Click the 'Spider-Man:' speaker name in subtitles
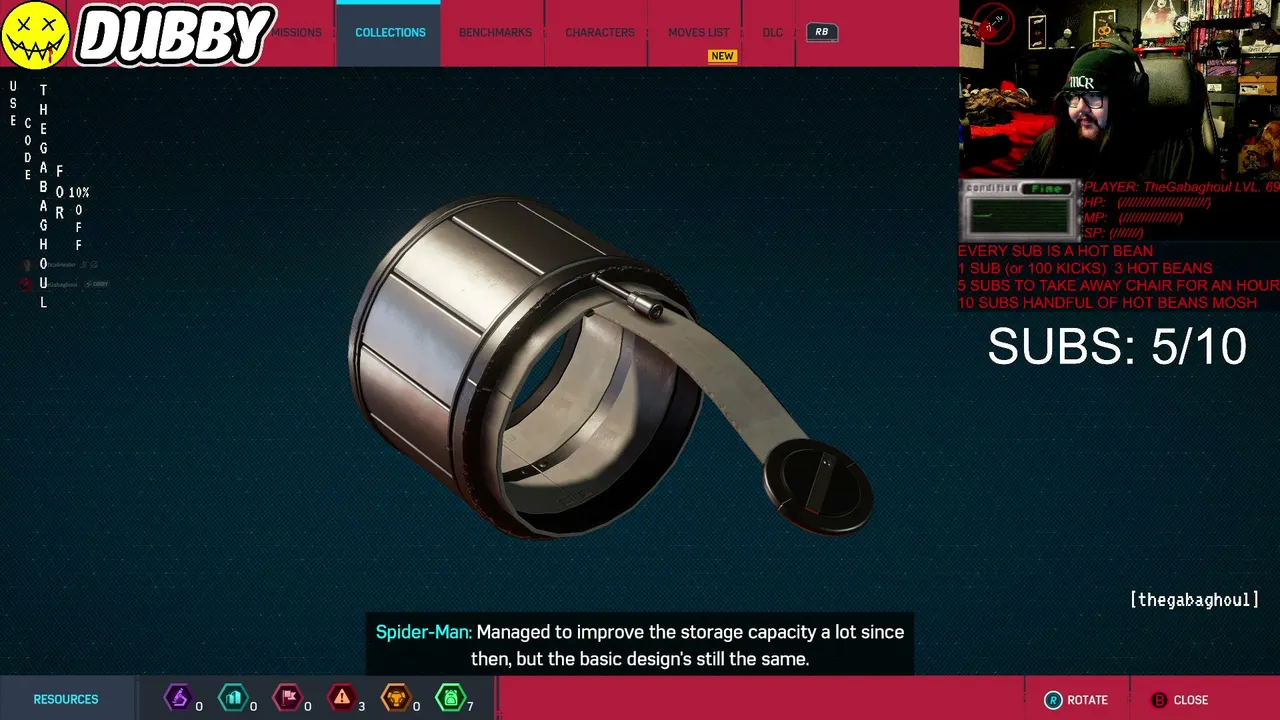 424,632
